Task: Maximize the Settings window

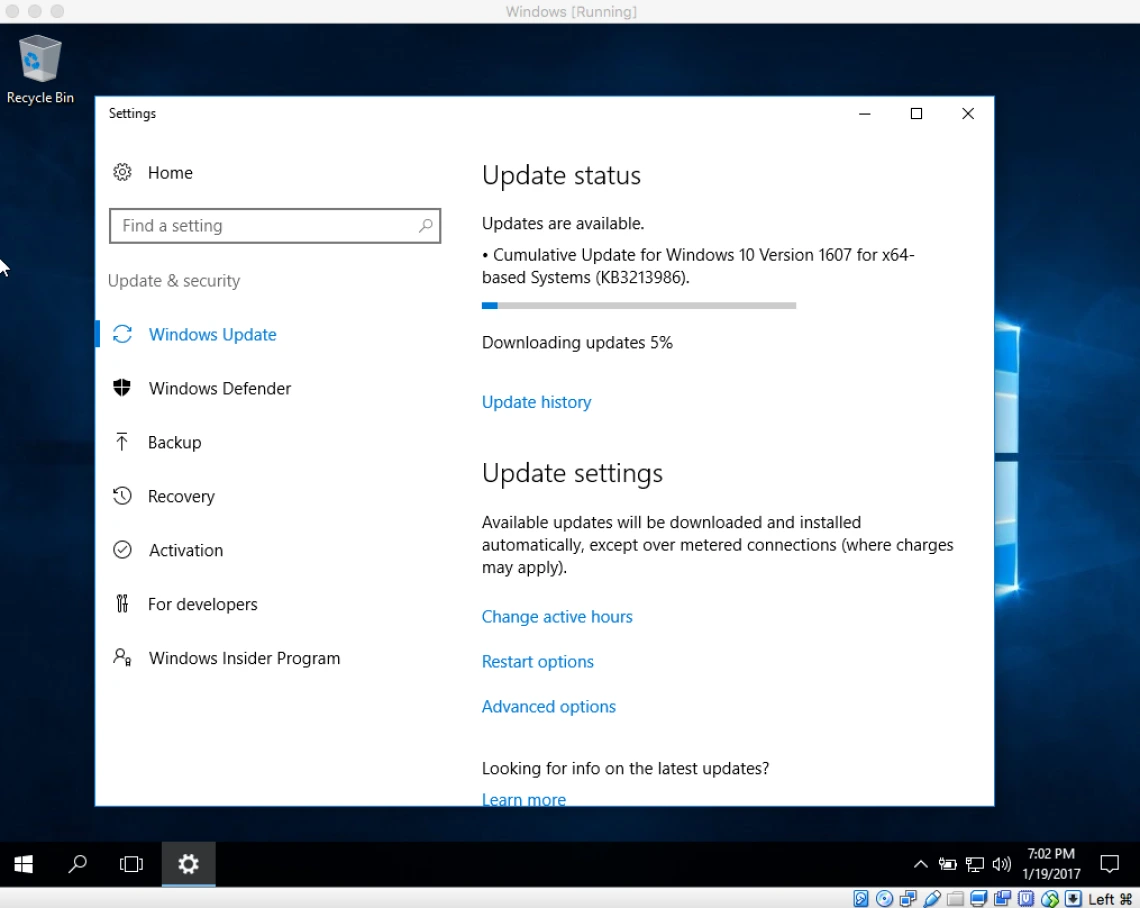Action: point(916,113)
